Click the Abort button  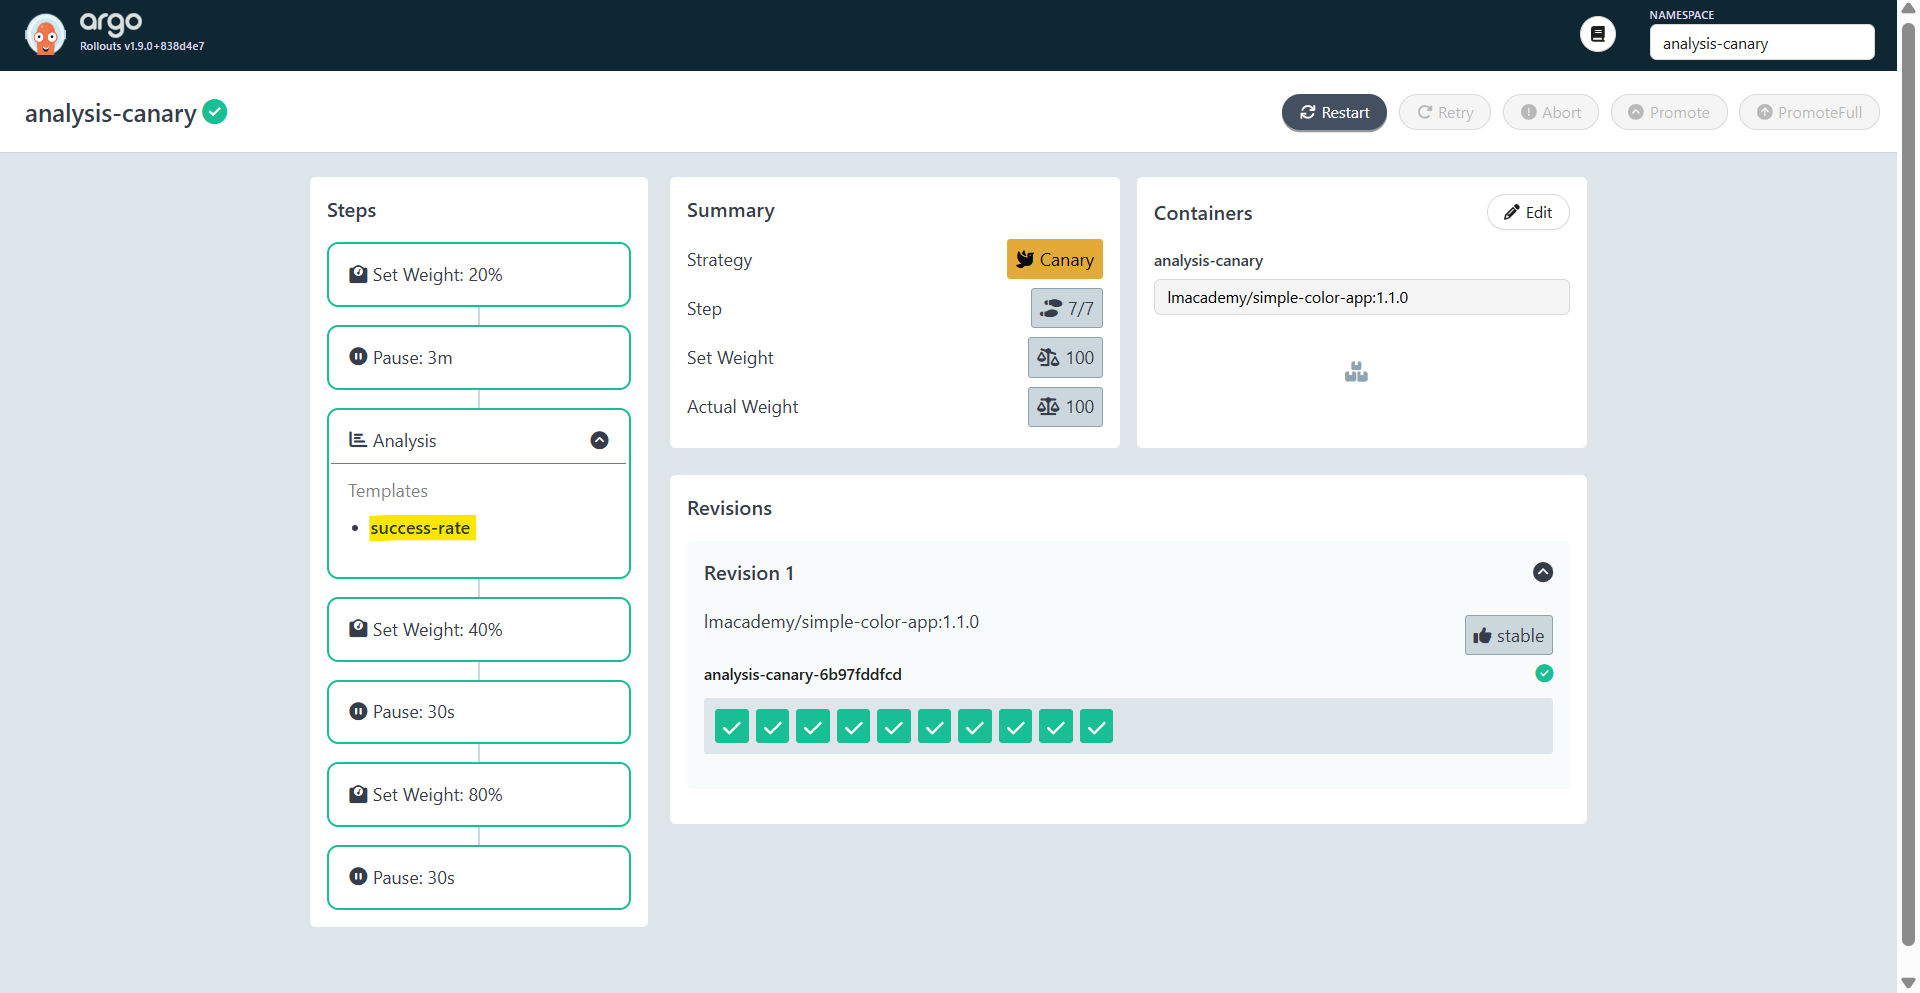1550,112
